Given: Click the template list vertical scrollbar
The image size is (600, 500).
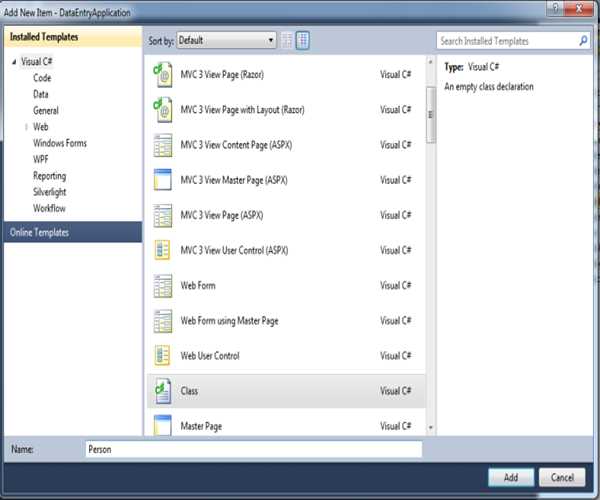Looking at the screenshot, I should [x=431, y=250].
